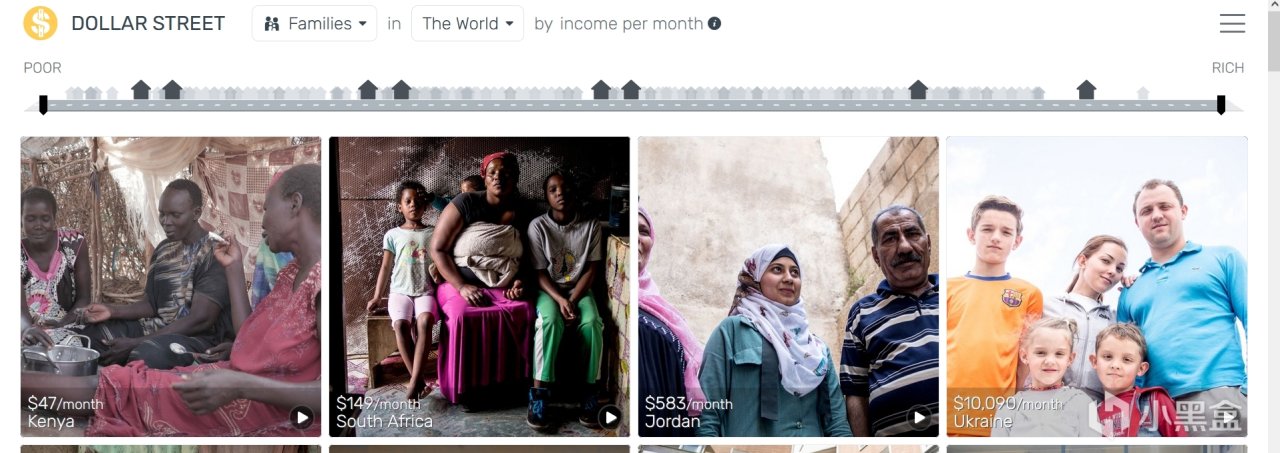
Task: Click the Dollar Street gold coin logo
Action: coord(40,23)
